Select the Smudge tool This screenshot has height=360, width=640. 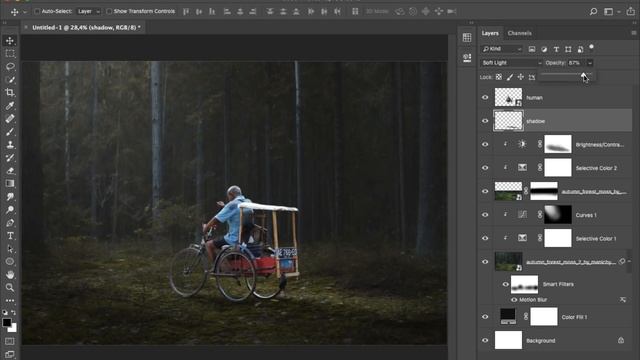click(x=10, y=197)
